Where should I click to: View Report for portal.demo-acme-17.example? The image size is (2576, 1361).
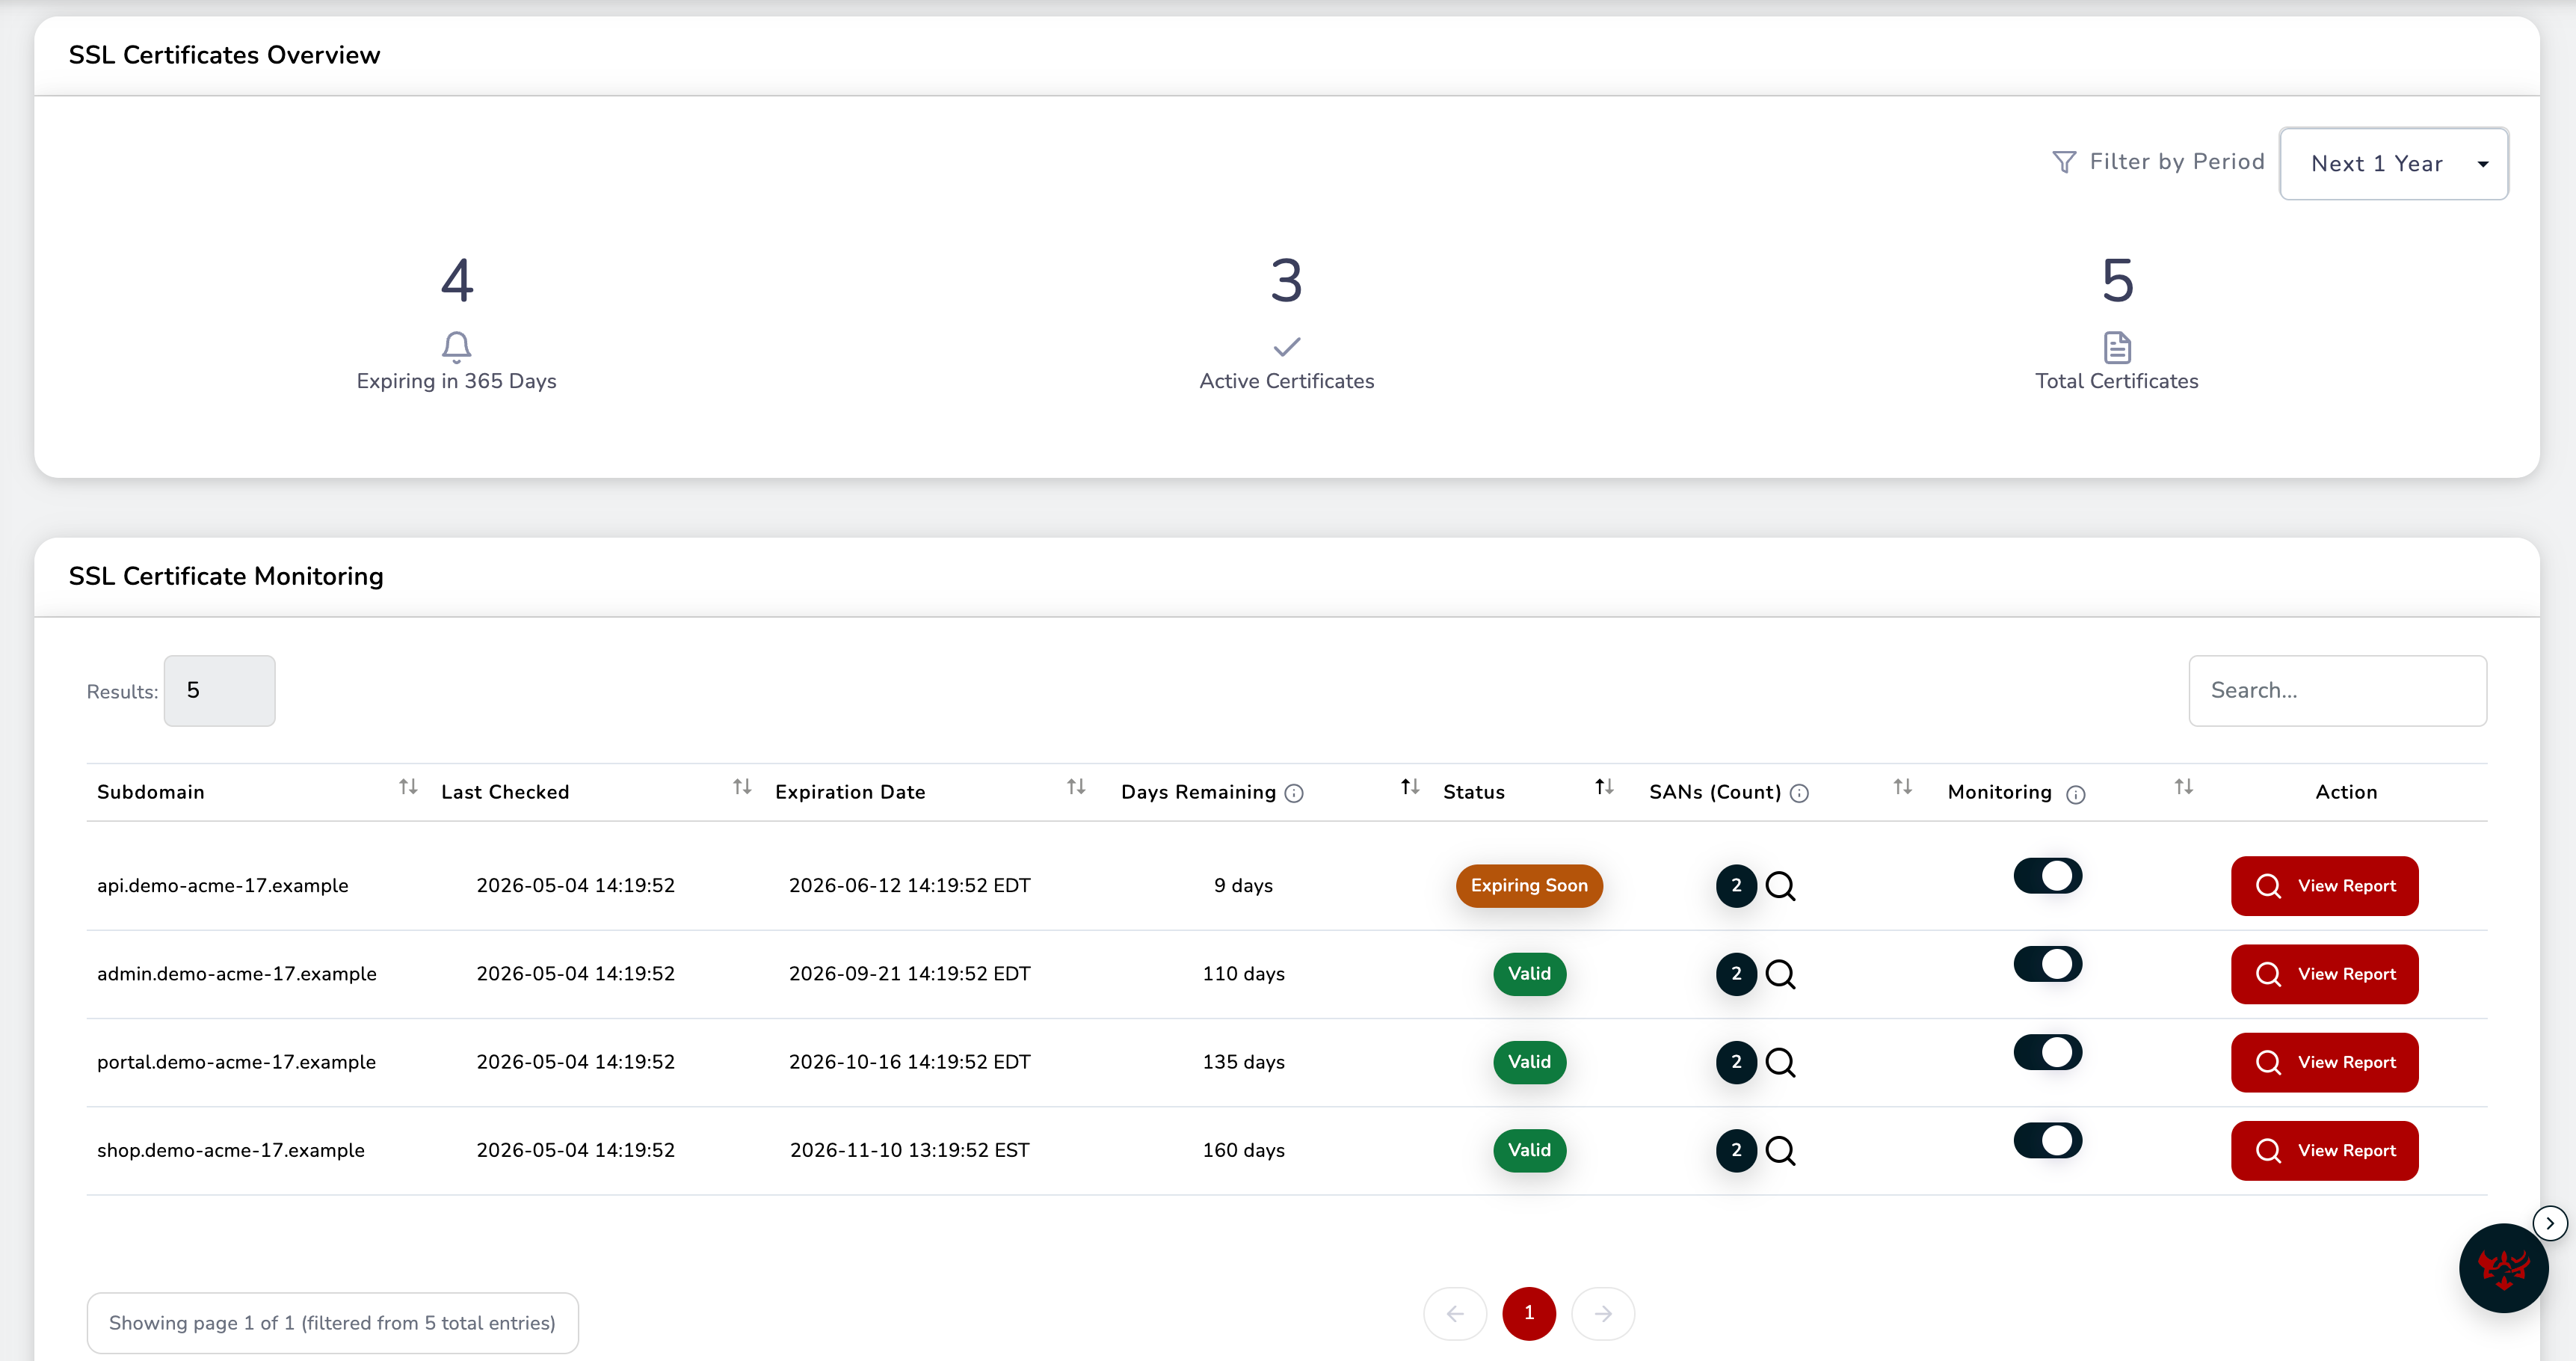(x=2325, y=1062)
